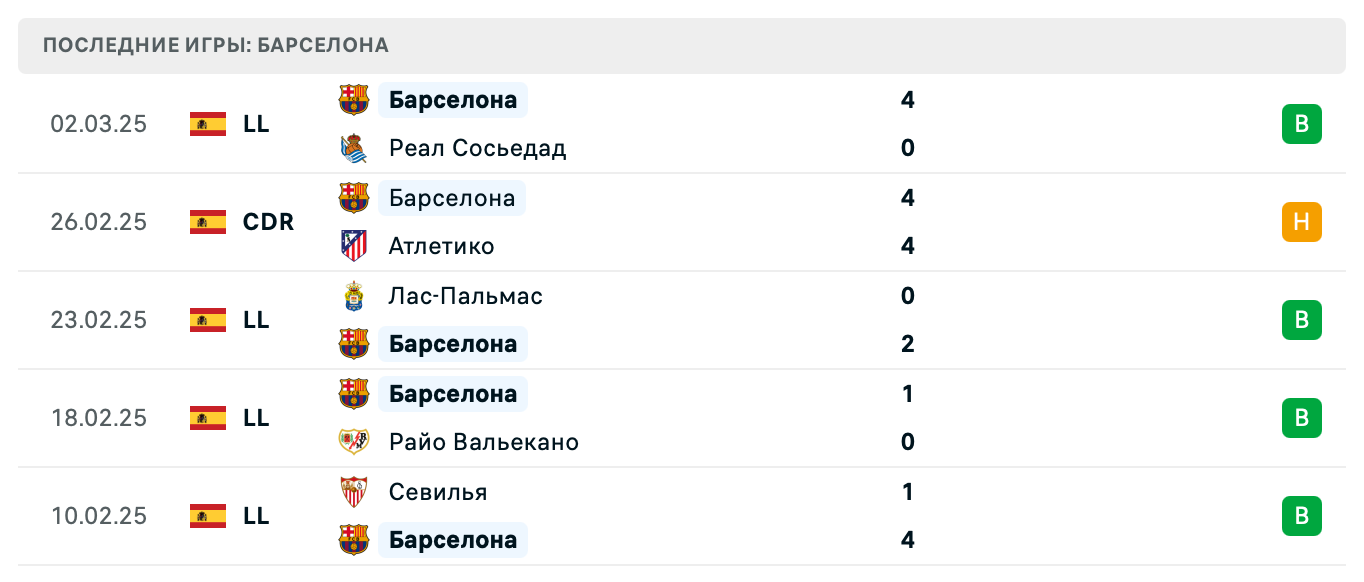Screen dimensions: 1364x582
Task: Click the Atletico Madrid crest icon
Action: click(354, 245)
